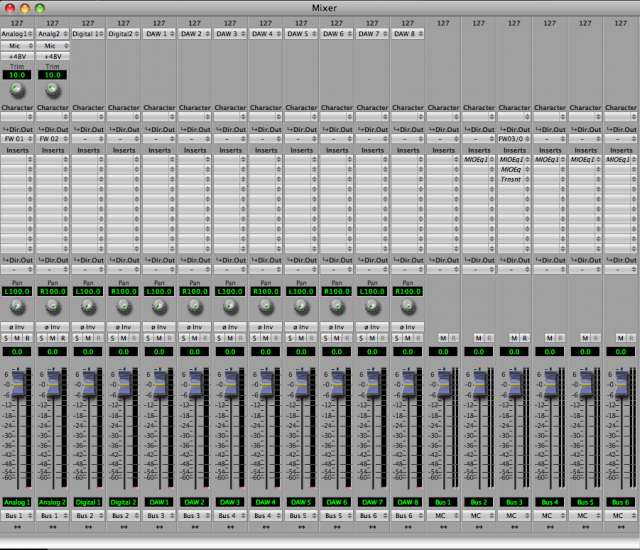Click the 127 value atop the Analog 1 strip
Screen dimensions: 640x550
[17, 23]
